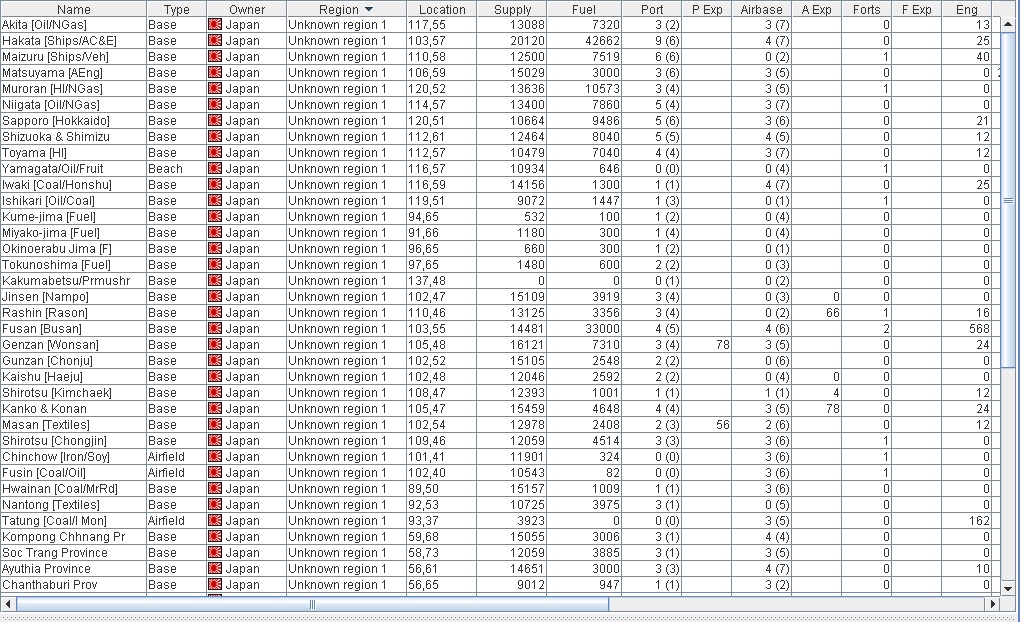Click Japan flag in Hakata row
The height and width of the screenshot is (622, 1020).
tap(215, 40)
